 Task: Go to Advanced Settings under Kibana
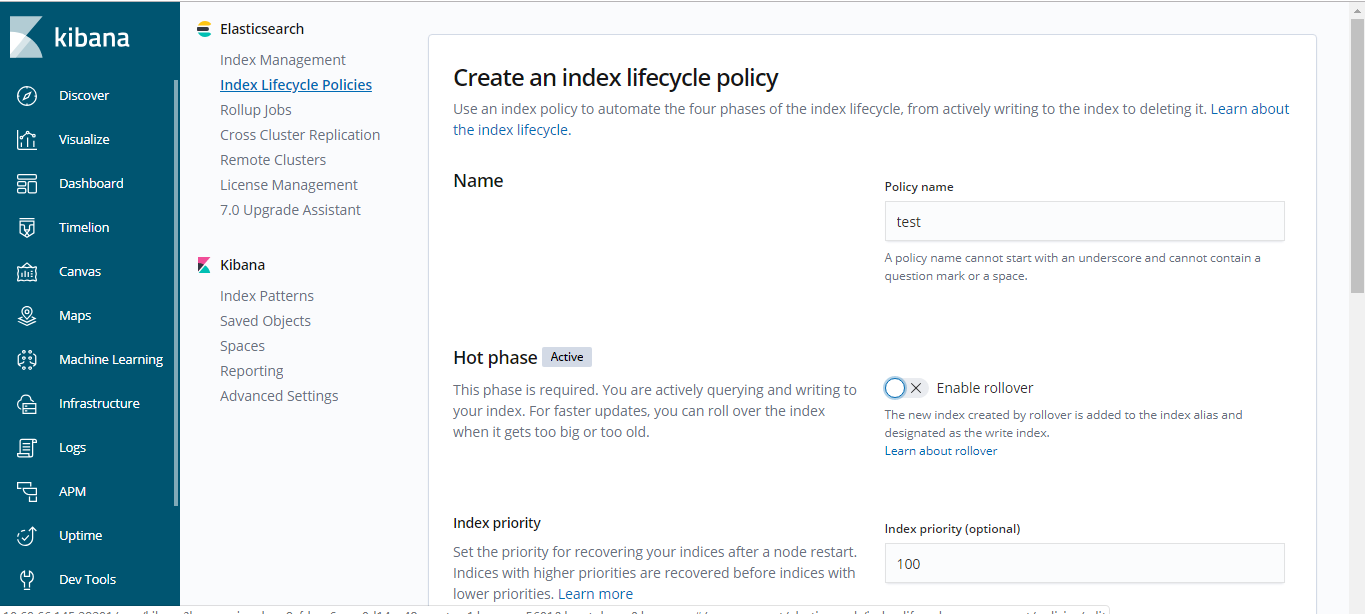pyautogui.click(x=279, y=396)
